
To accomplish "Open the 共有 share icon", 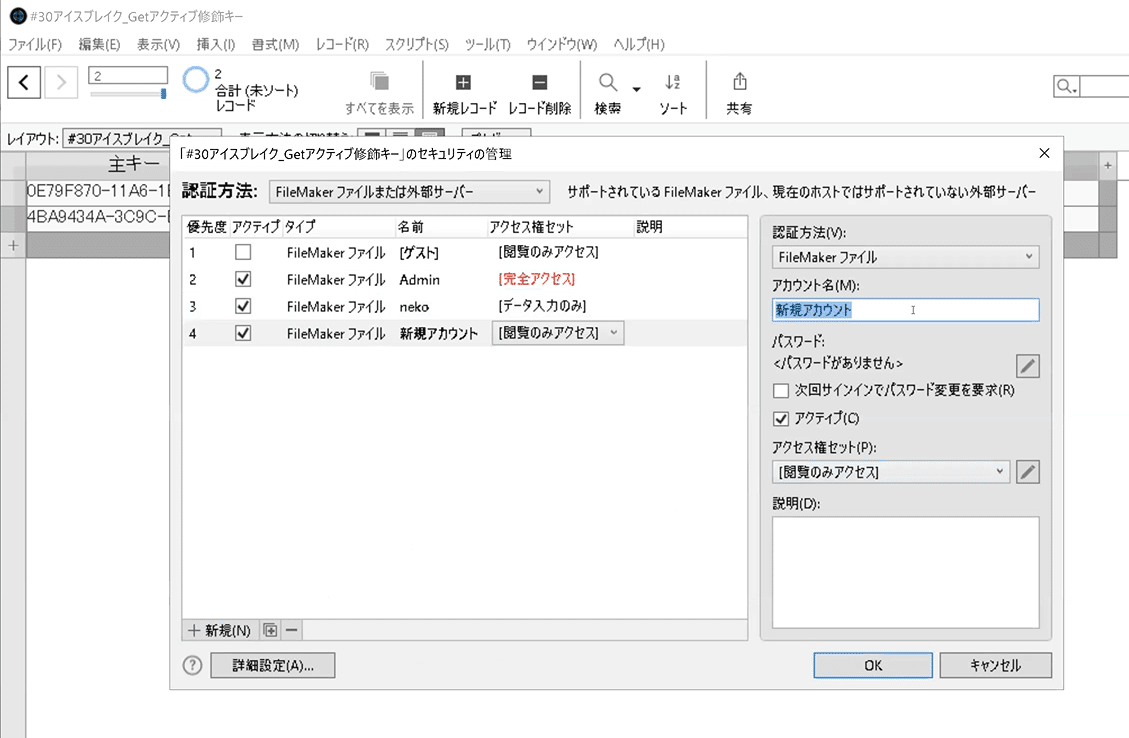I will pyautogui.click(x=739, y=81).
